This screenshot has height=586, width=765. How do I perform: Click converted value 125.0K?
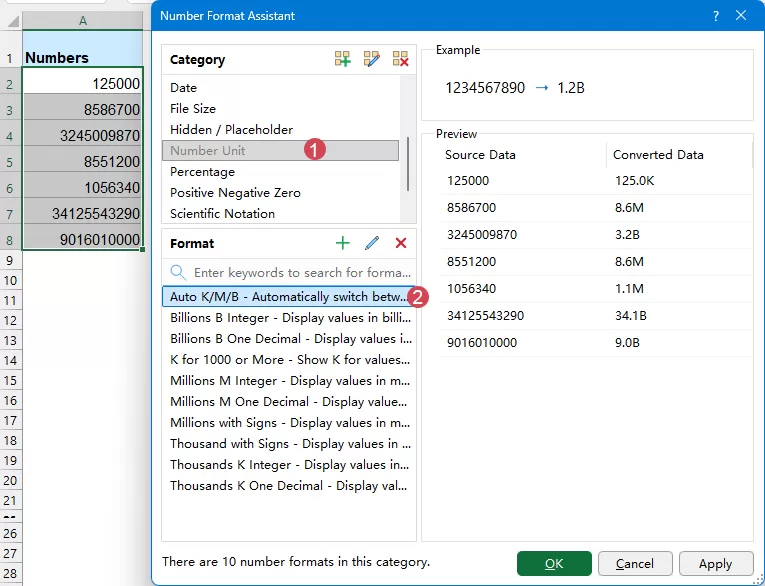pyautogui.click(x=634, y=181)
